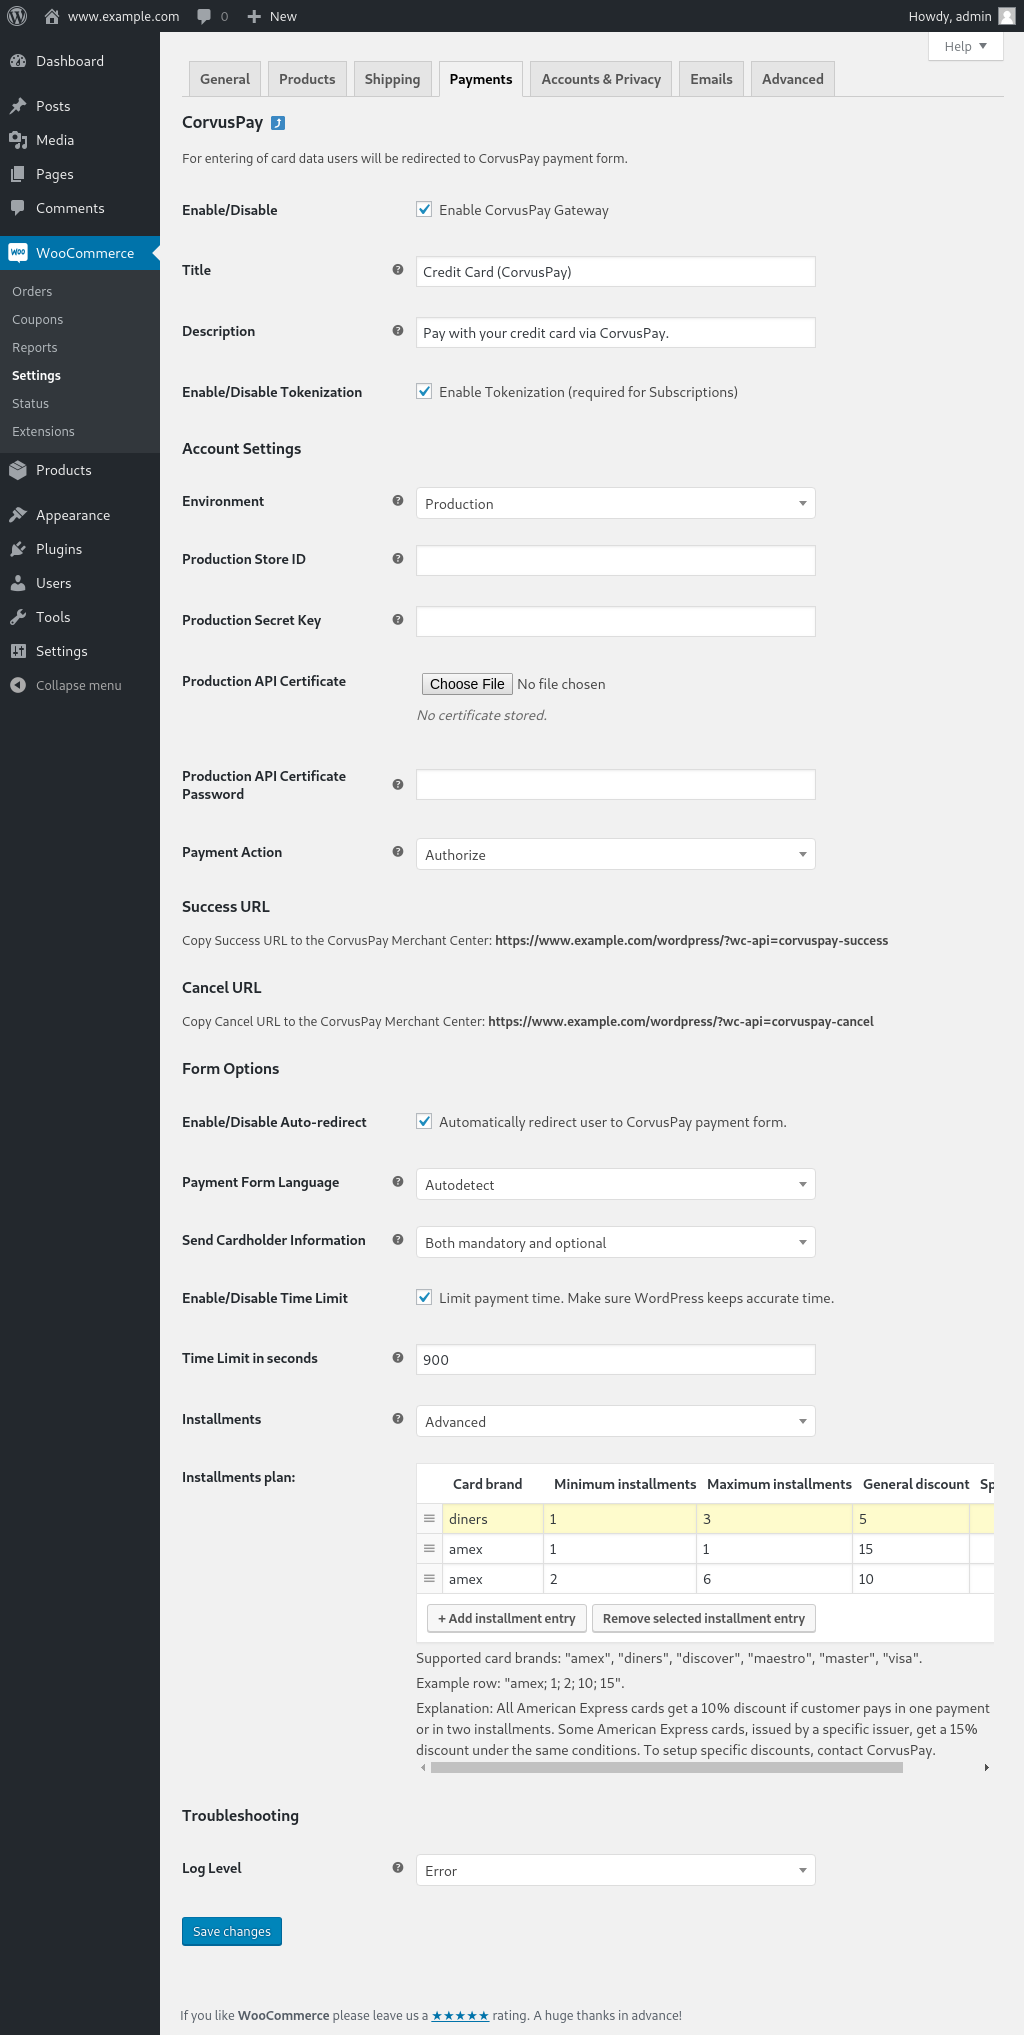Image resolution: width=1024 pixels, height=2035 pixels.
Task: Click help icon next to Log Level
Action: [398, 1868]
